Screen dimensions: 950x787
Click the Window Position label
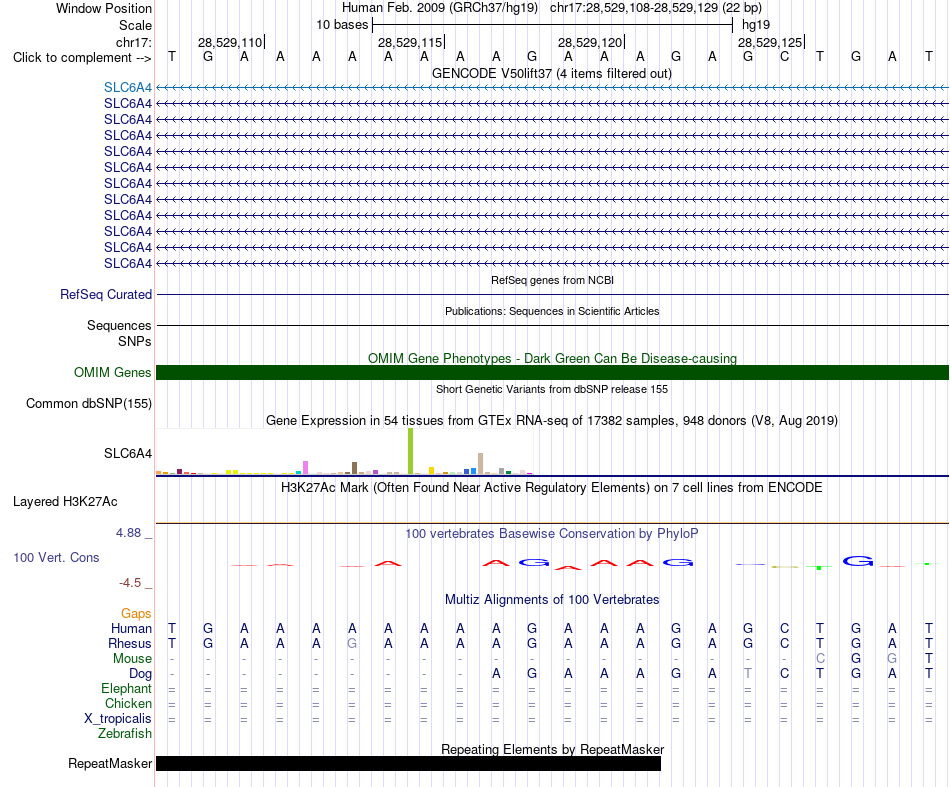point(104,8)
